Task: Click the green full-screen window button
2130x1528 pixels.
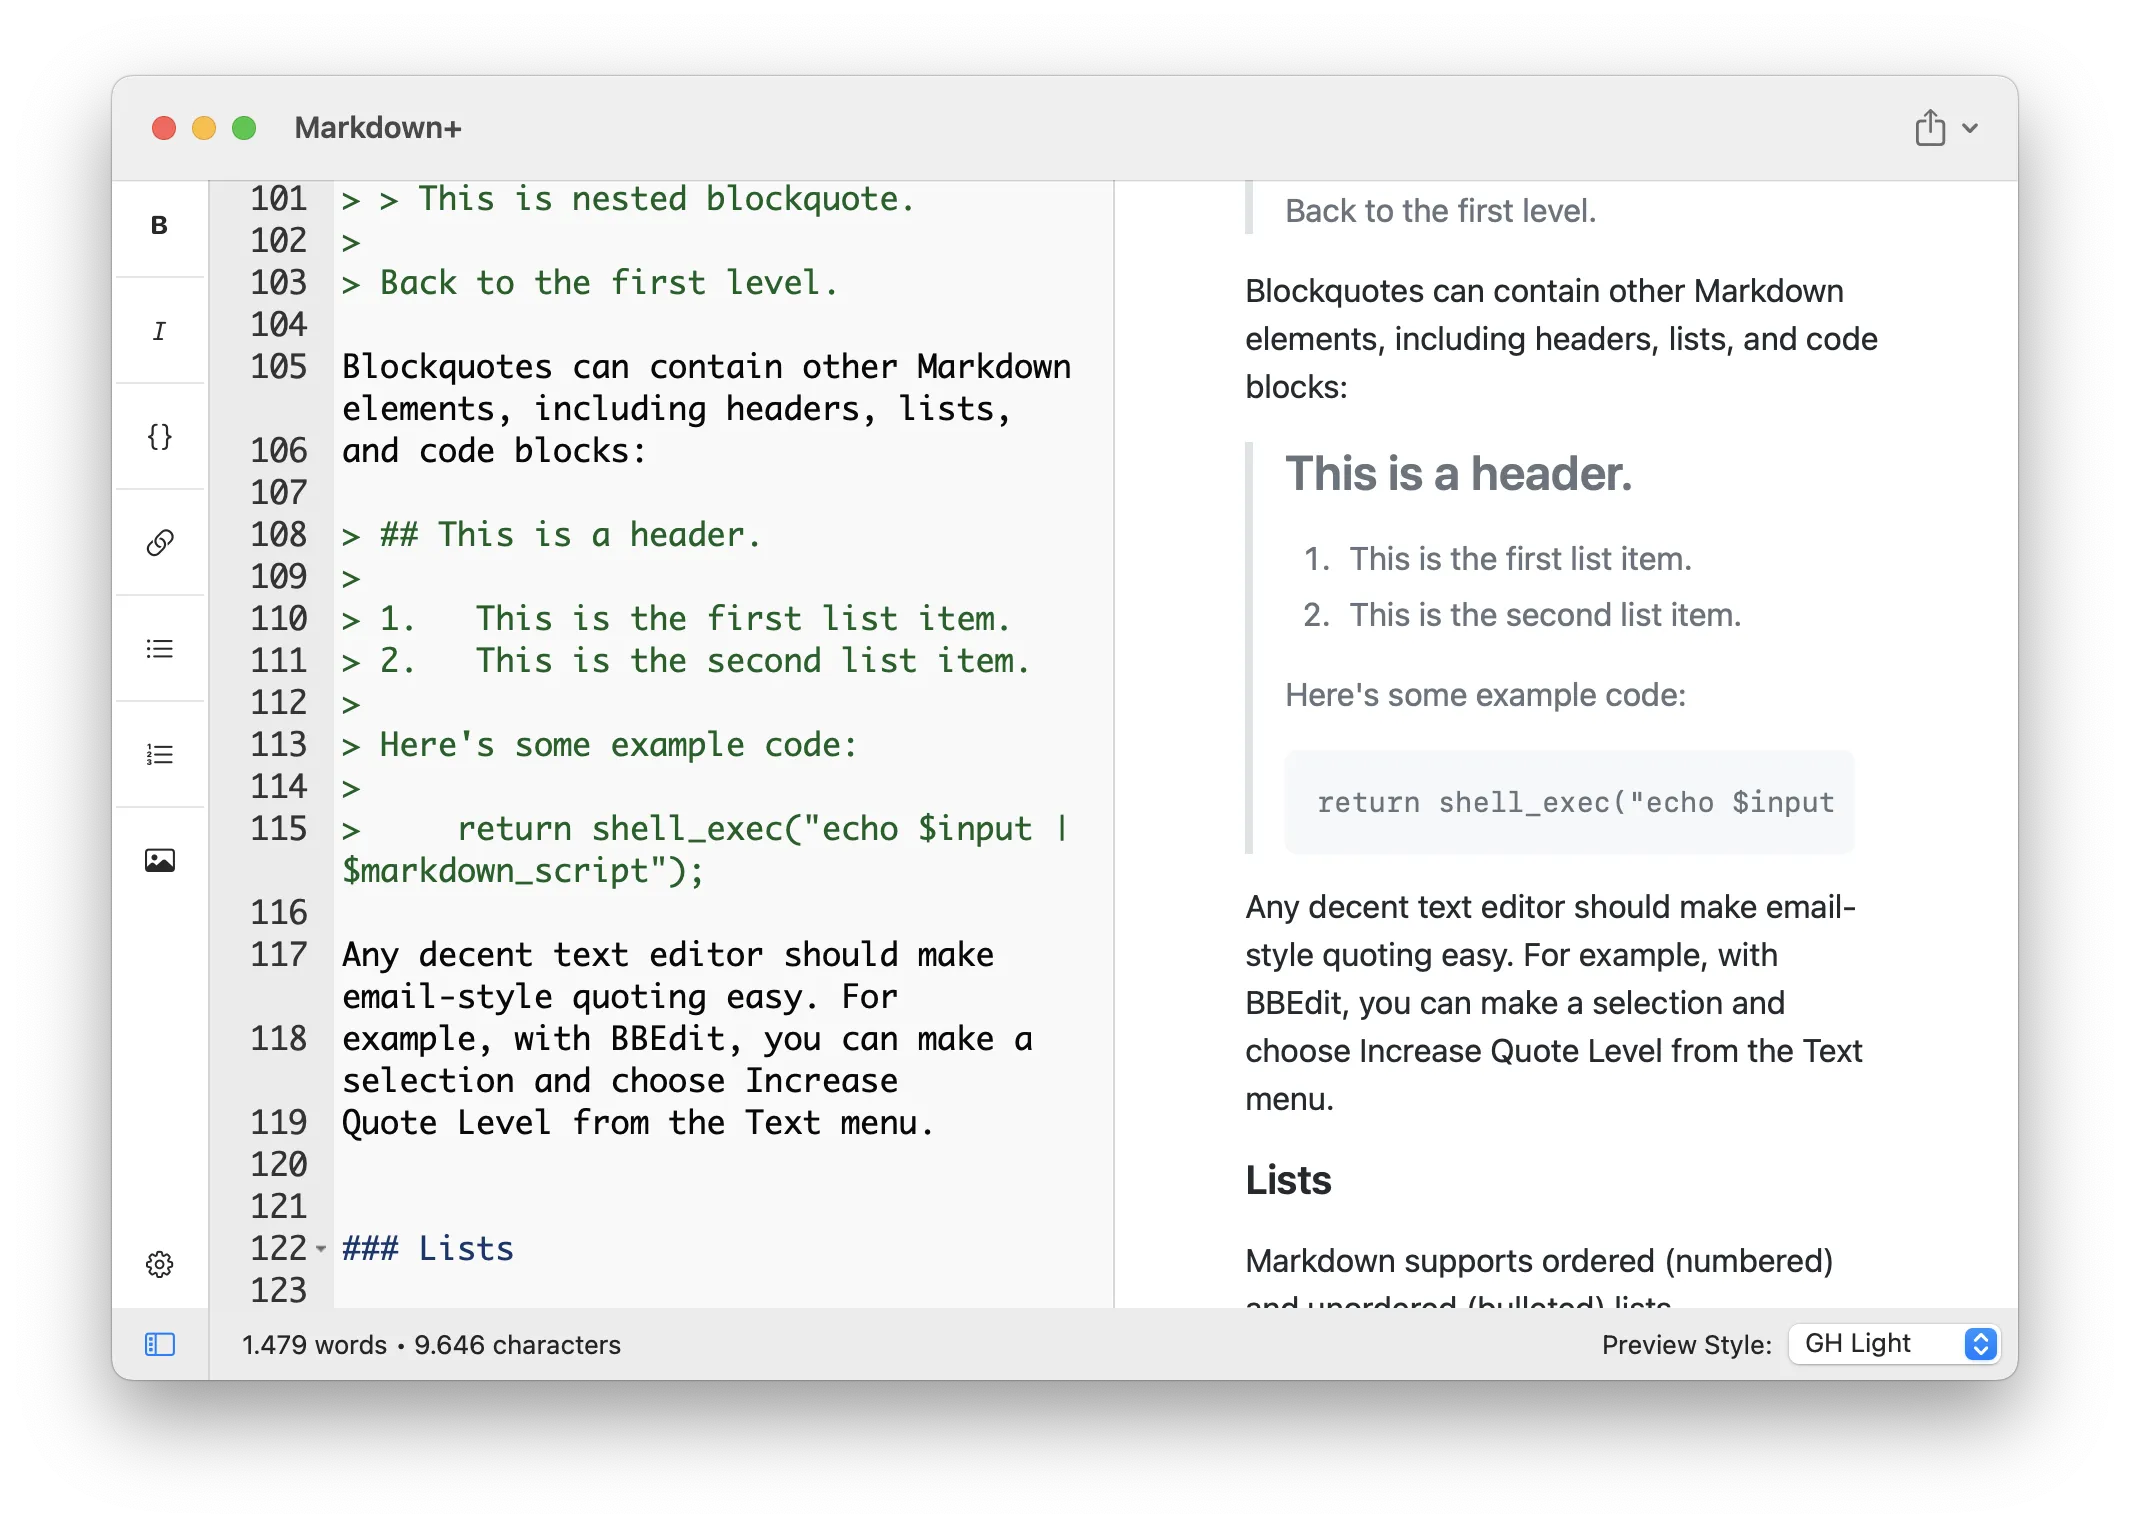Action: pos(244,128)
